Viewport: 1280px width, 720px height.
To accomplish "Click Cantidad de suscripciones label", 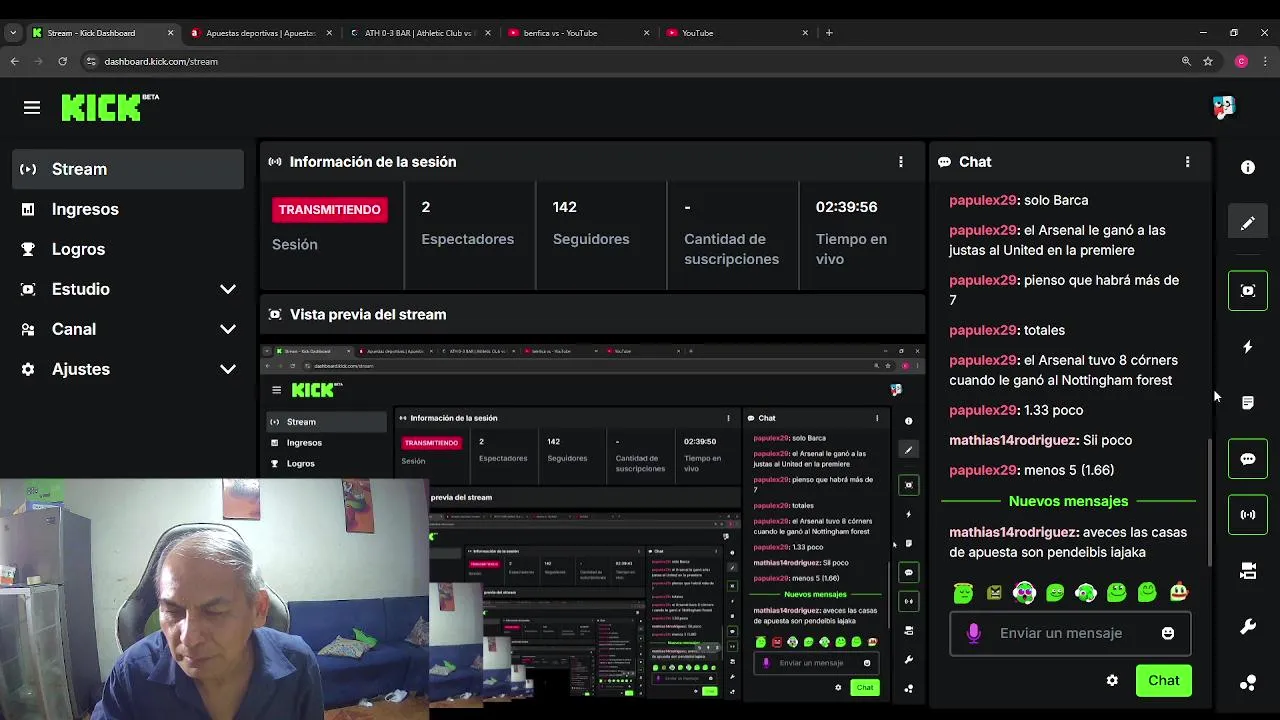I will coord(731,249).
